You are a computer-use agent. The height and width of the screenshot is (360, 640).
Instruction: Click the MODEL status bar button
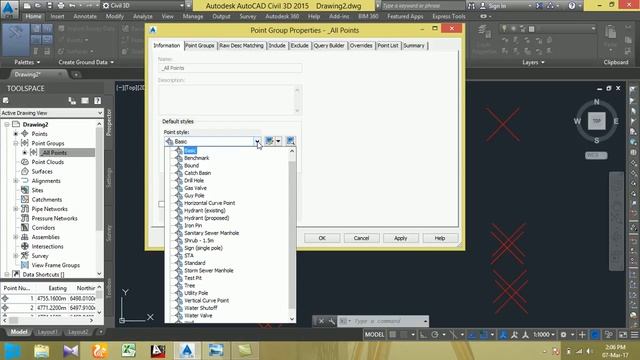point(374,335)
